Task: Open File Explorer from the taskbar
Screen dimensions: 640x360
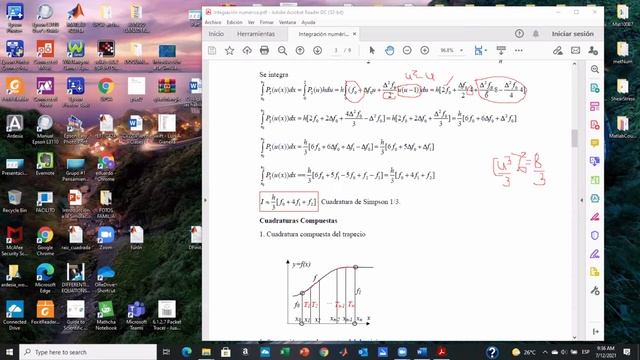Action: pyautogui.click(x=206, y=352)
